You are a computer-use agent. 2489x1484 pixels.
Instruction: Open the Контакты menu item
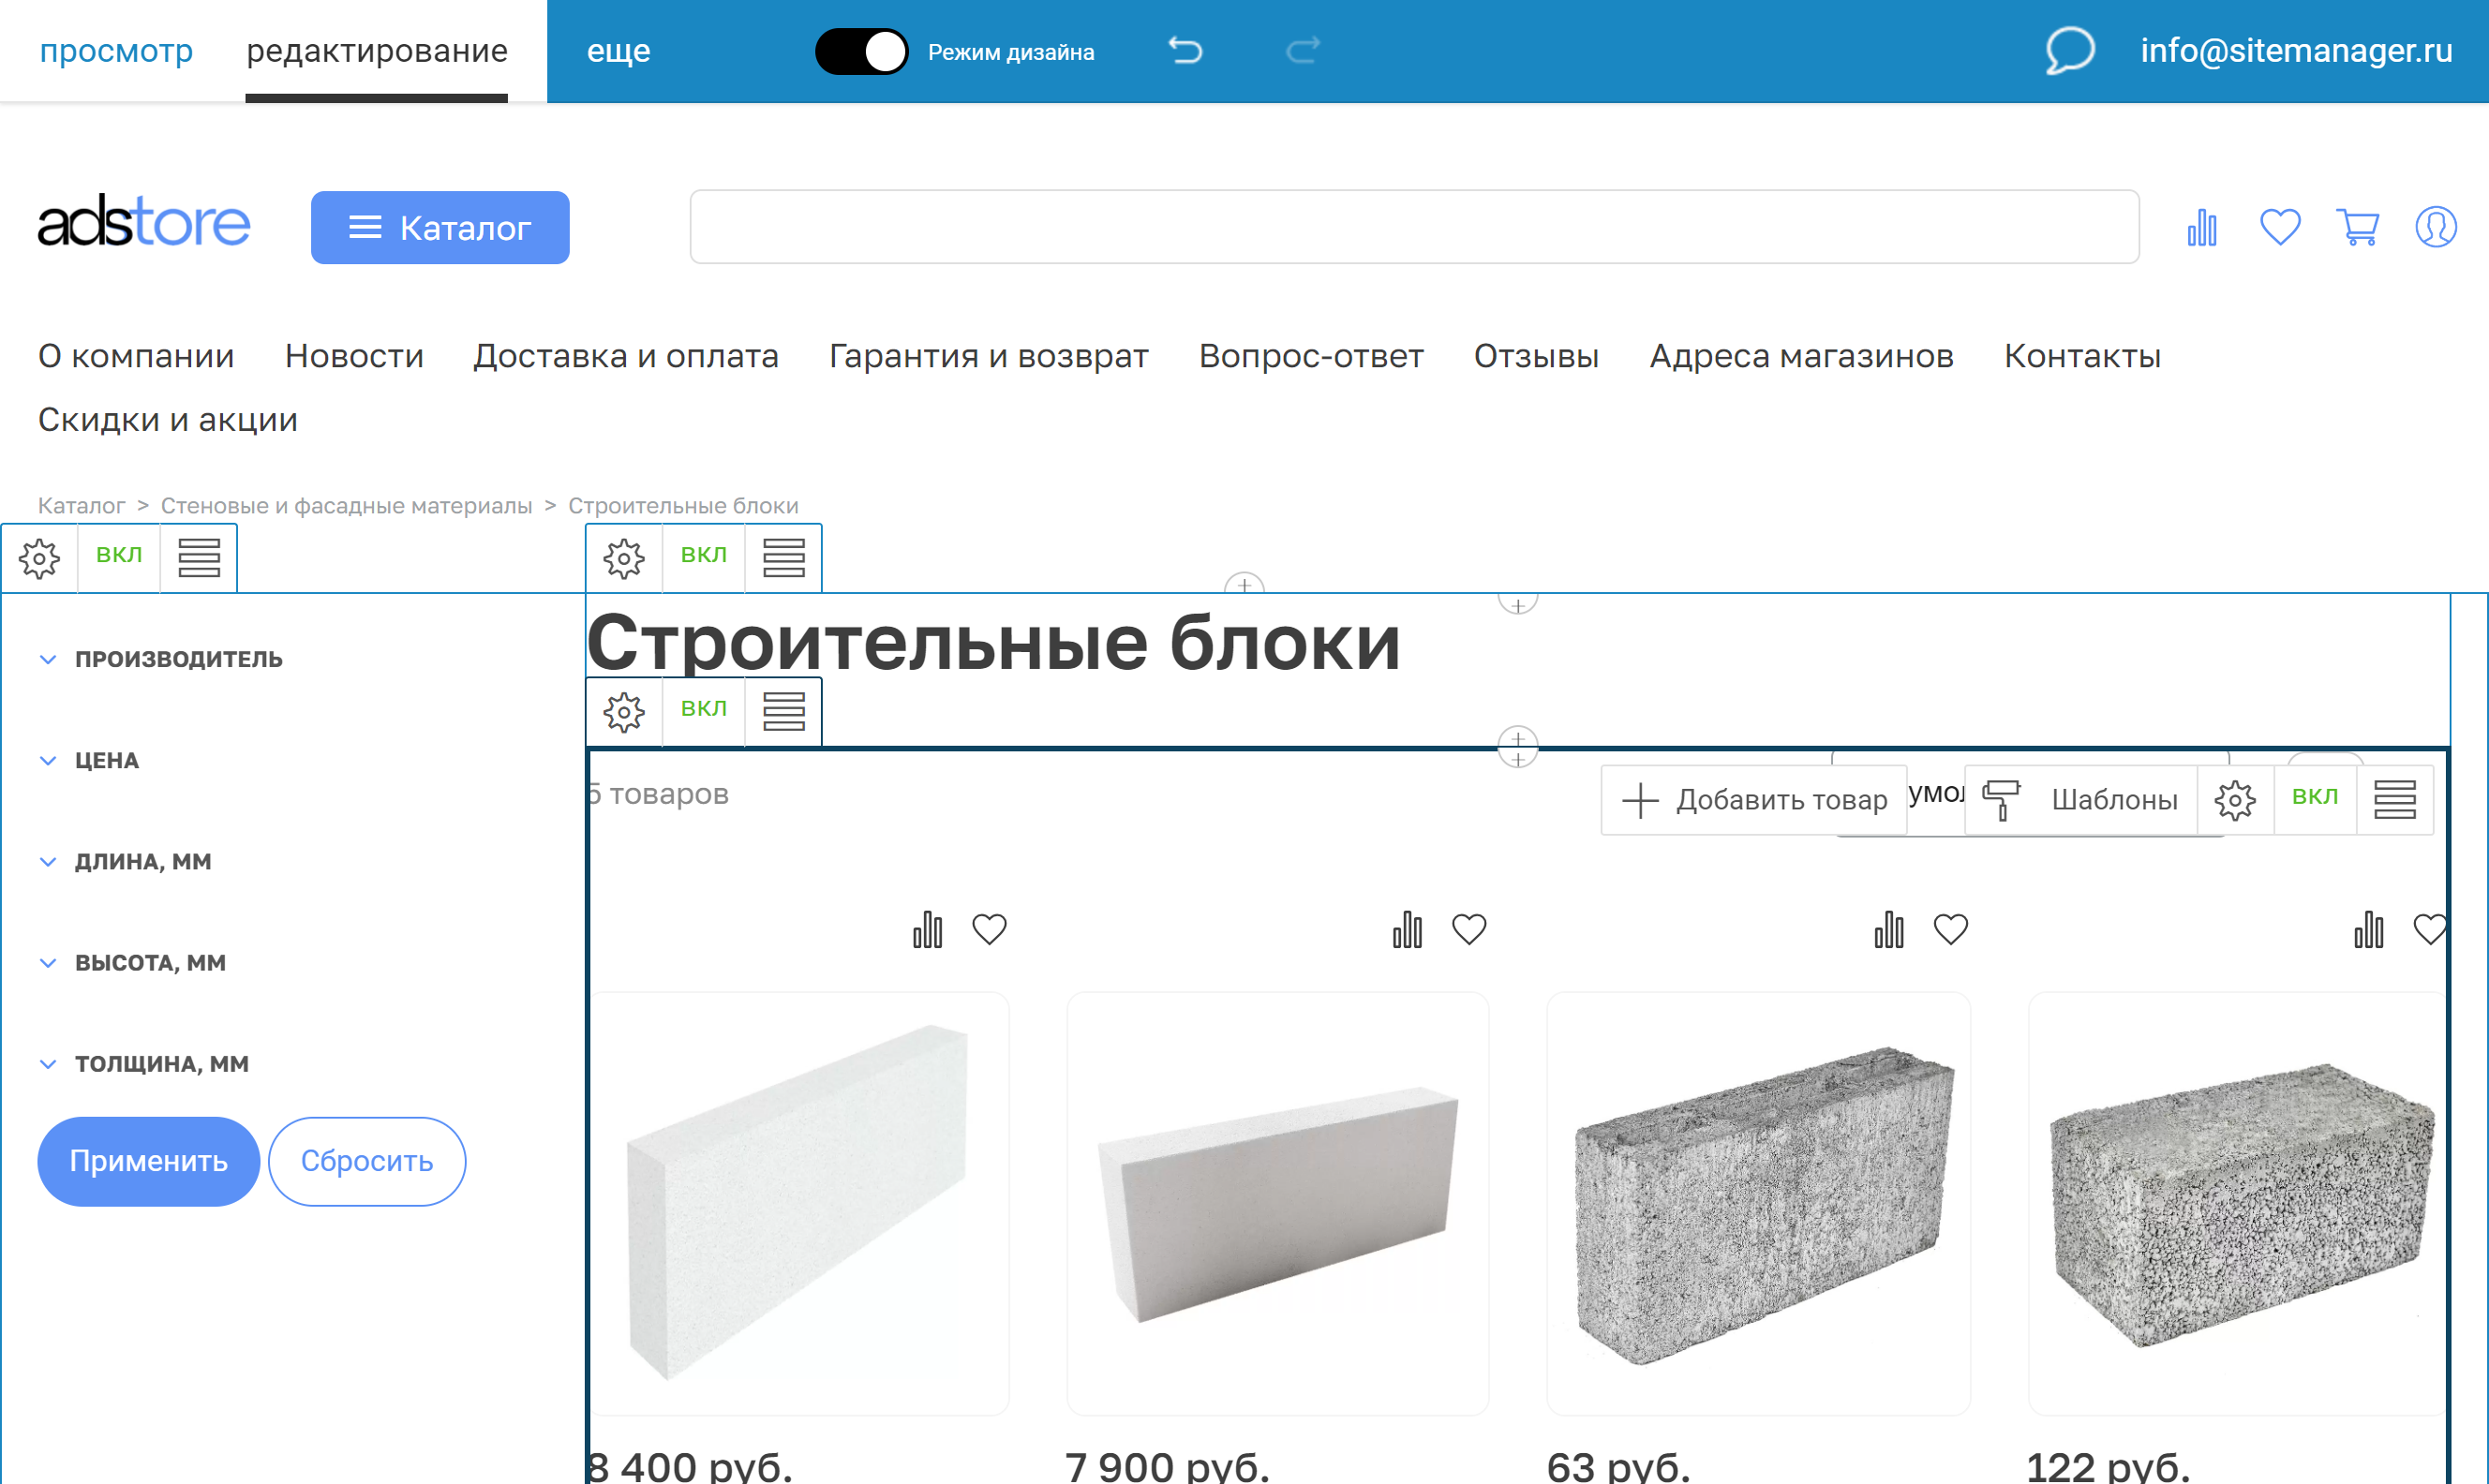[x=2082, y=356]
